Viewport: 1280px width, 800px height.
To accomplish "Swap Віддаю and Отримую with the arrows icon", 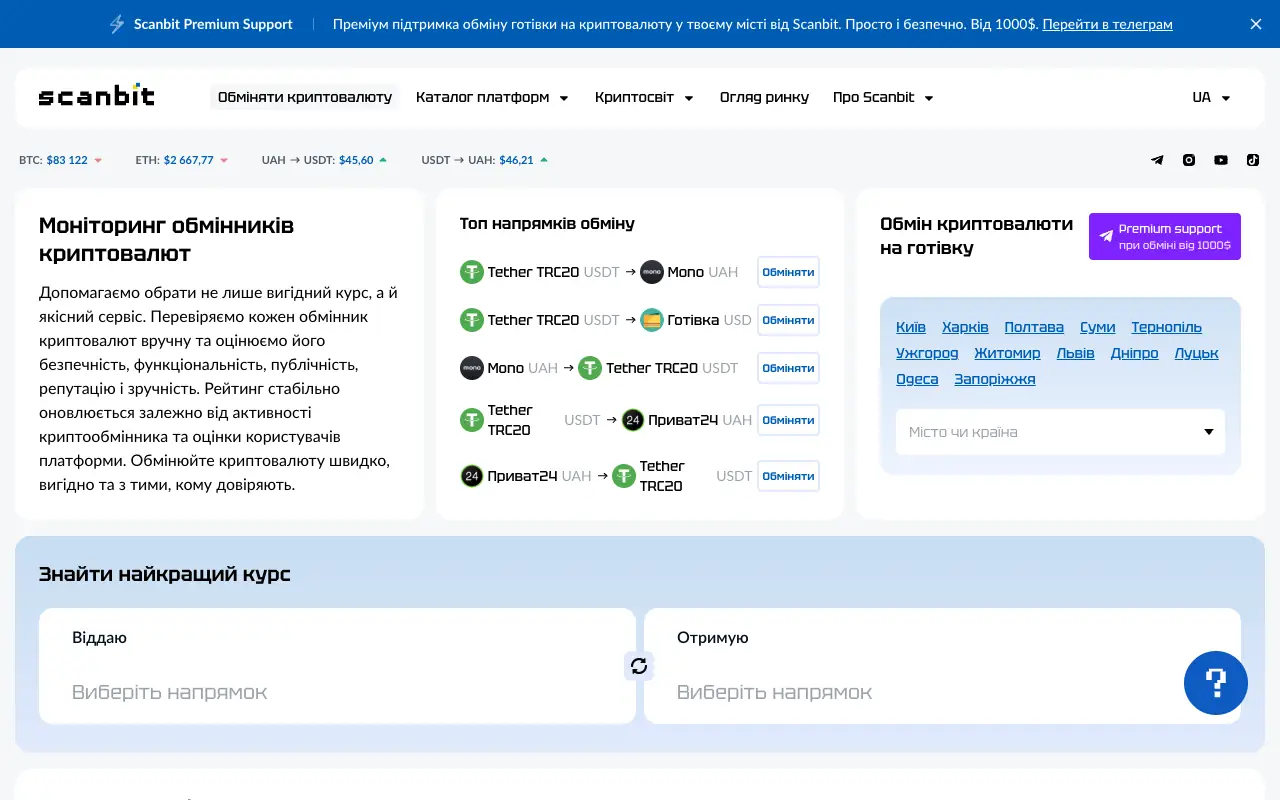I will tap(639, 666).
